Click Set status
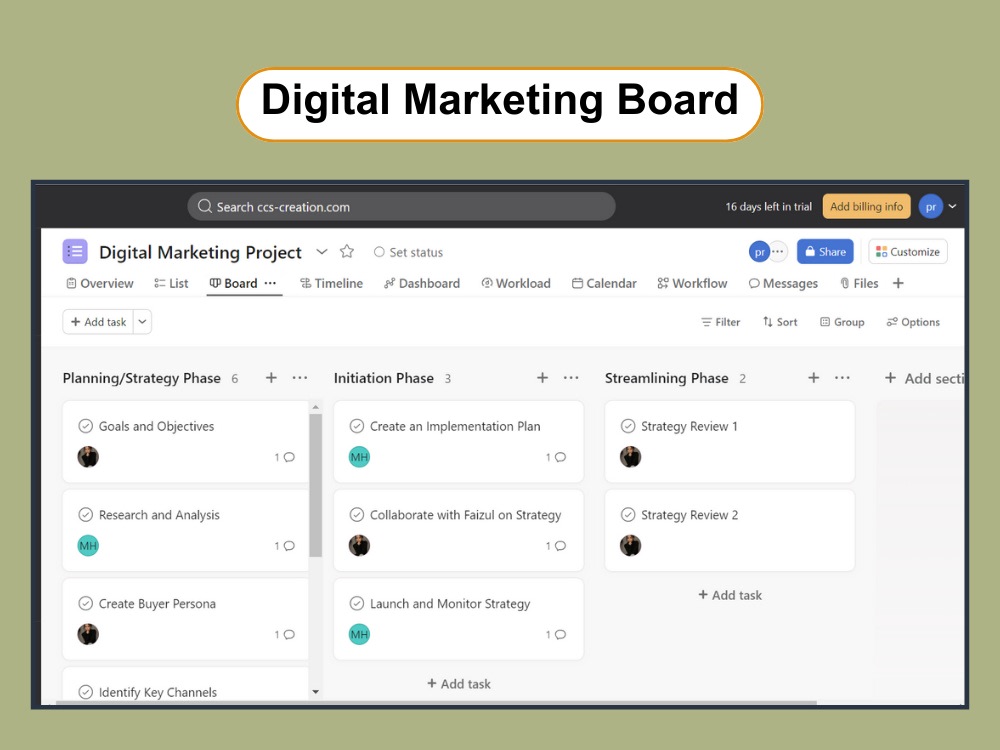The width and height of the screenshot is (1000, 750). [408, 252]
